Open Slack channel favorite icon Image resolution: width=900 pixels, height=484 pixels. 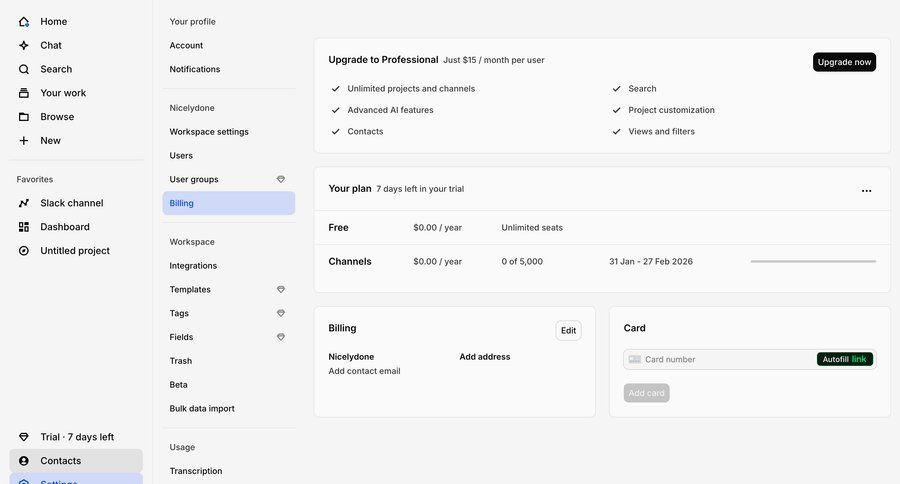tap(24, 203)
